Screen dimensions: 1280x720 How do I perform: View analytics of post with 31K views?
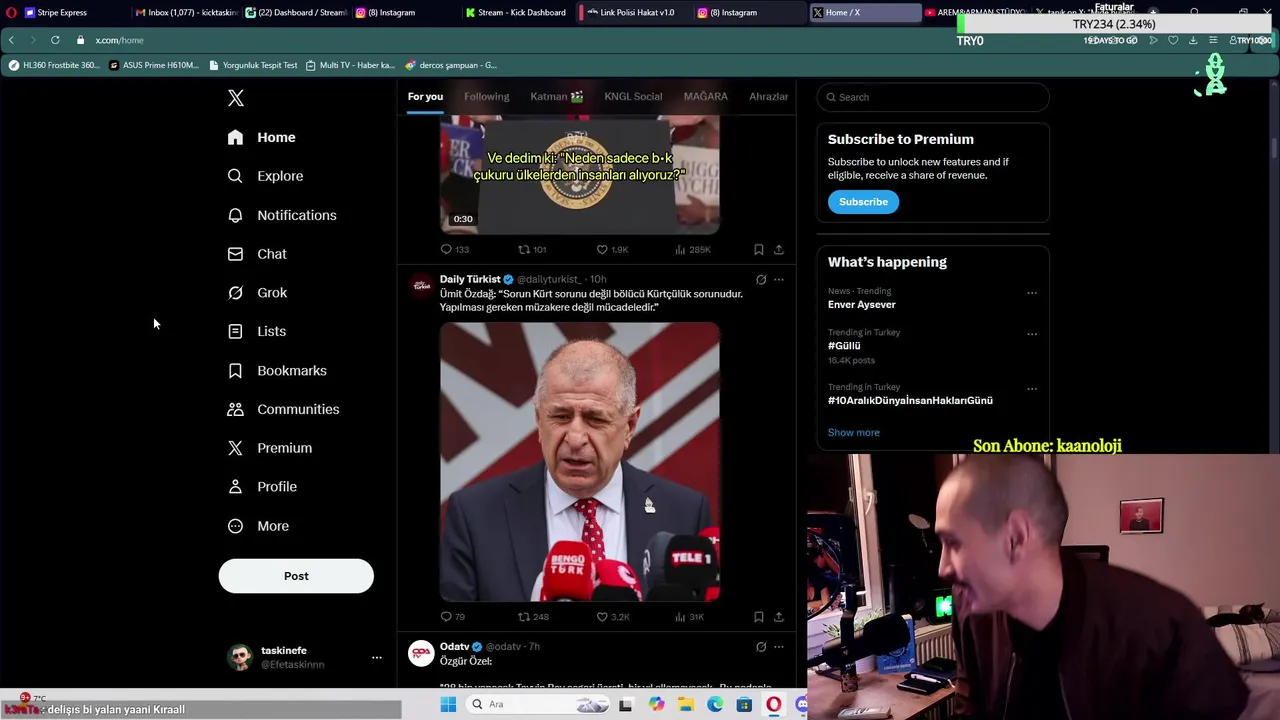690,617
